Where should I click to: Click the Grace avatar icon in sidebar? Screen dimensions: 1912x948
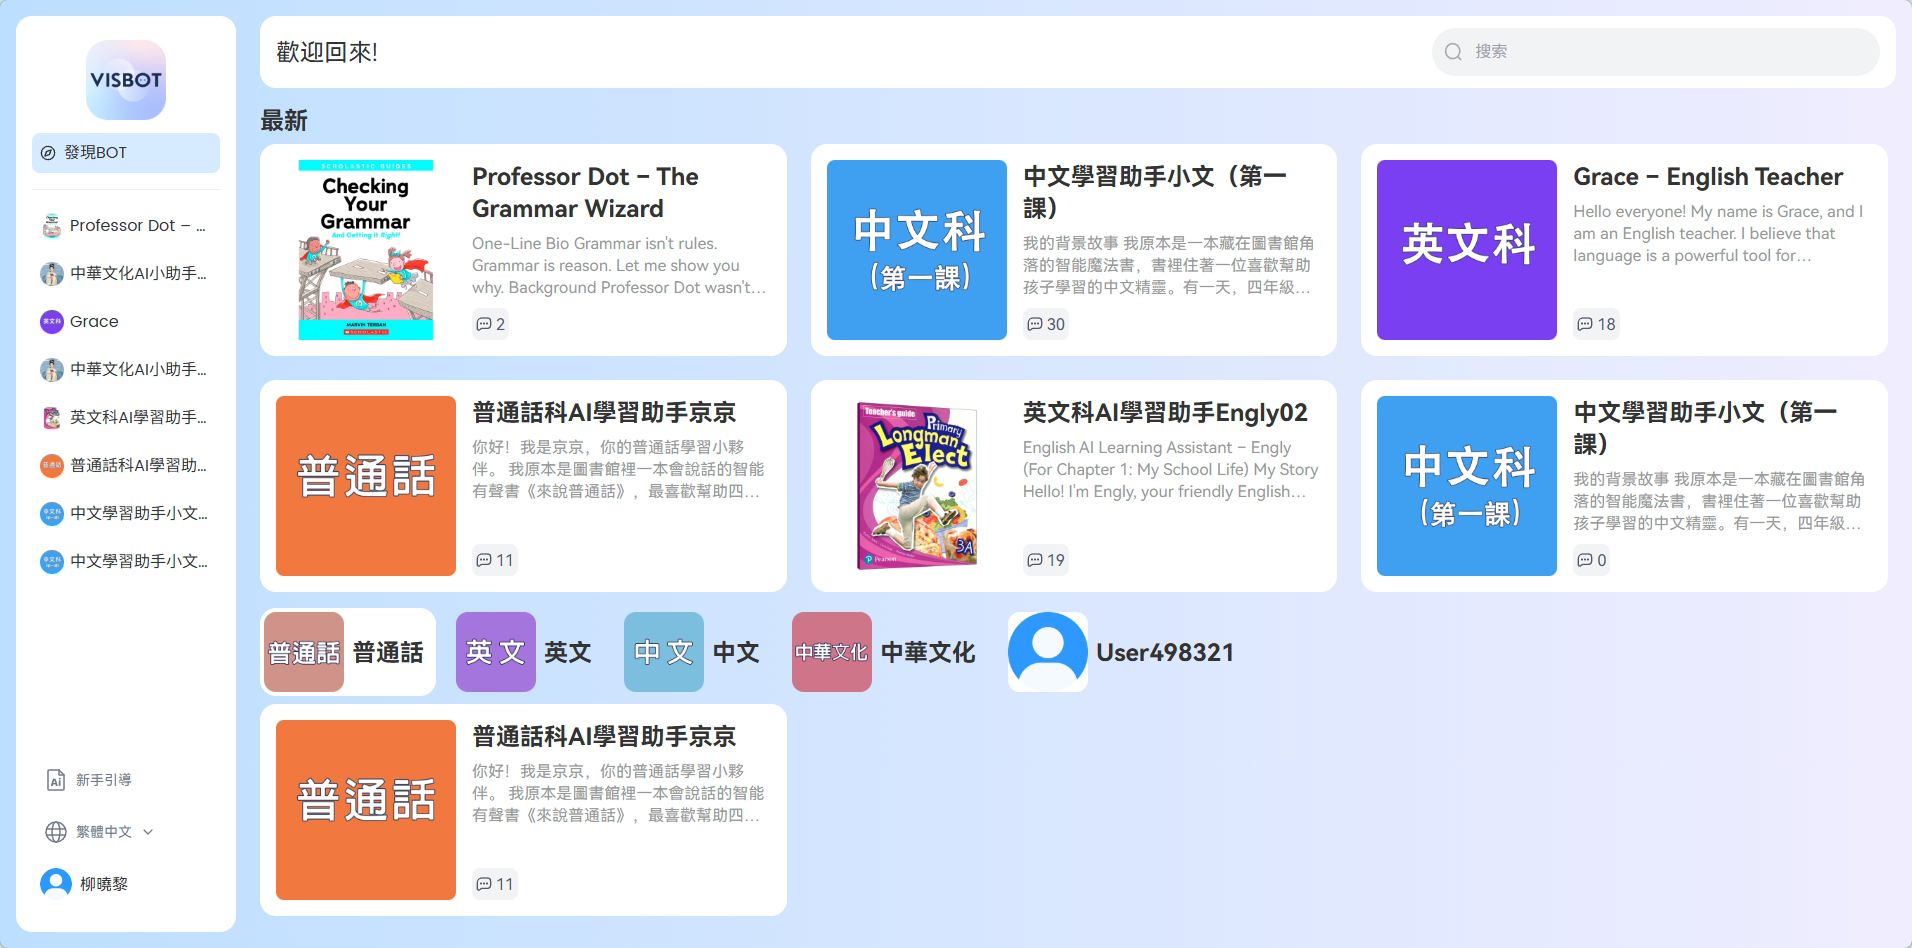pos(52,322)
